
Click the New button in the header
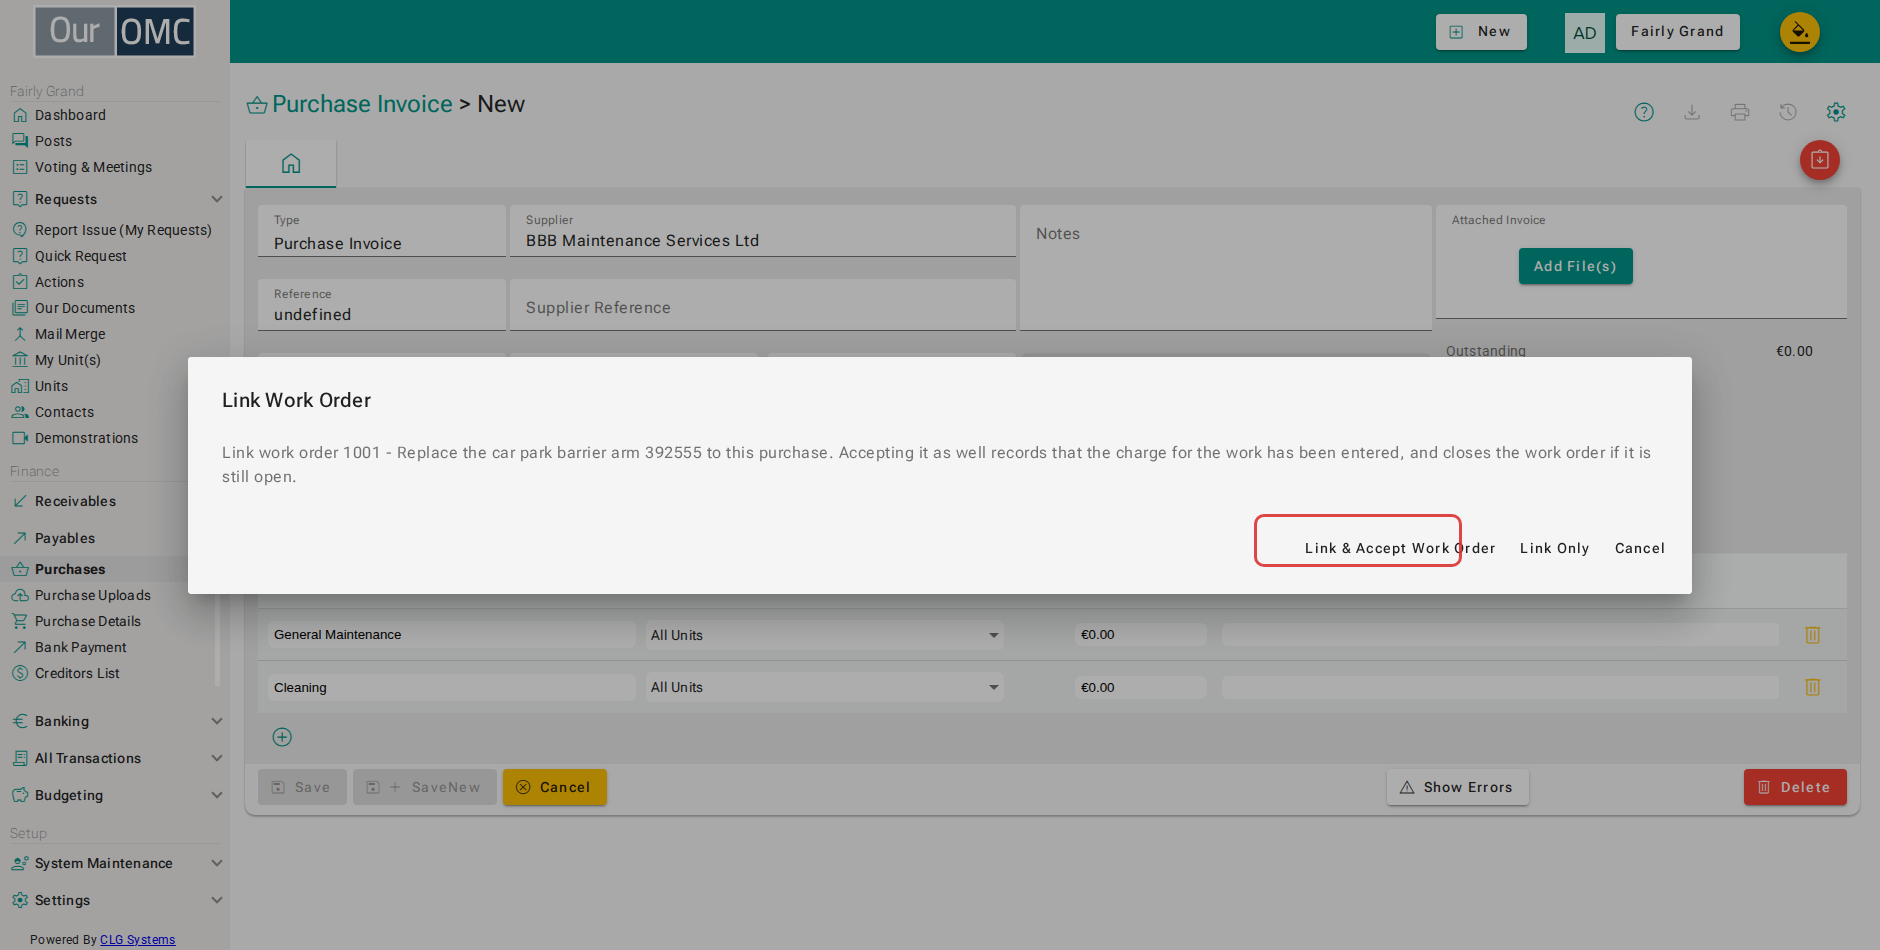click(1481, 32)
